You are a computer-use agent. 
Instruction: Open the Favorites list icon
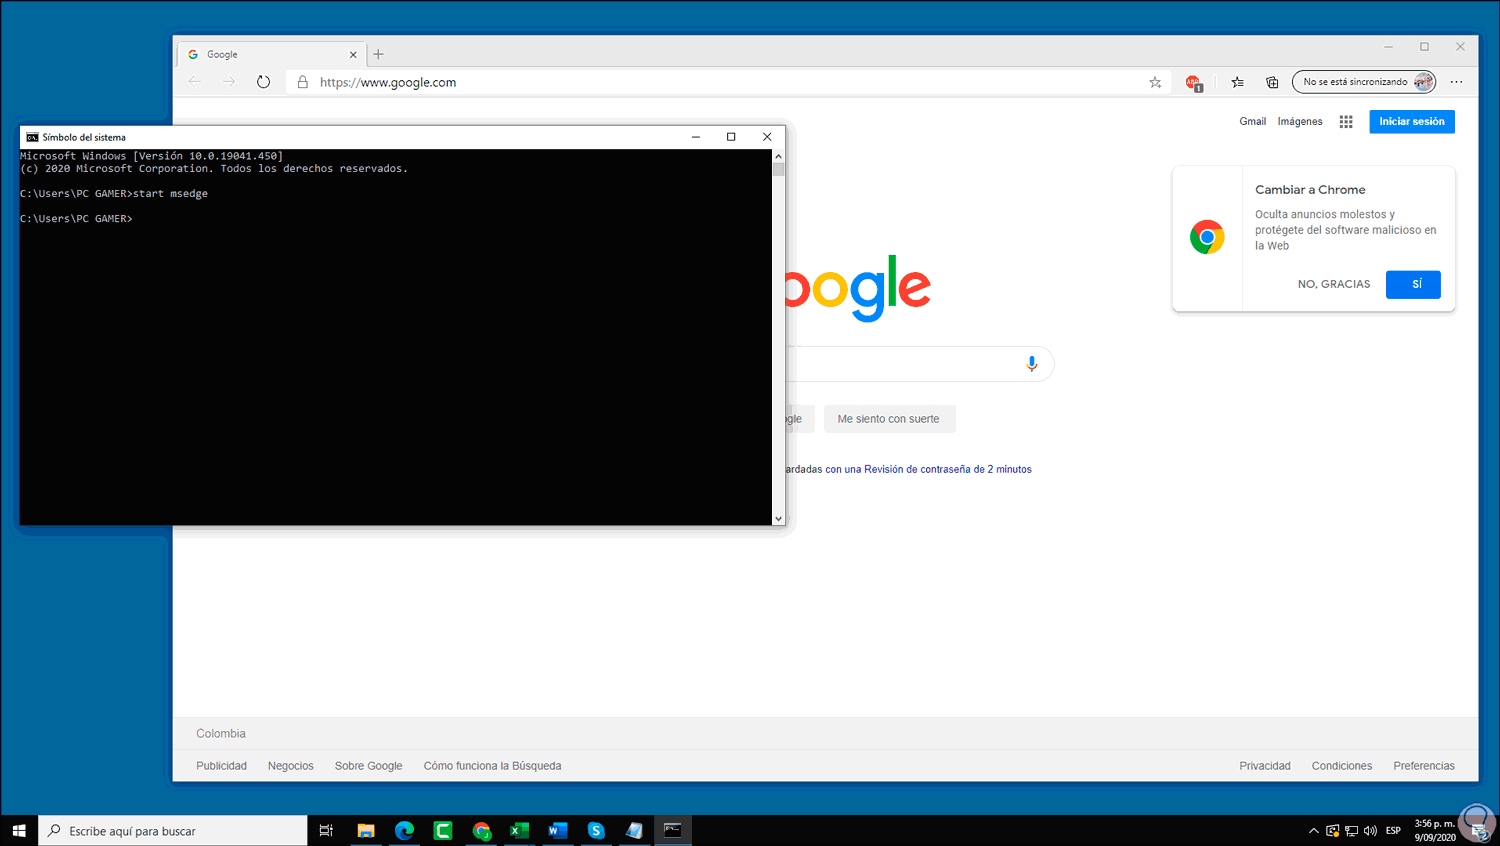coord(1238,82)
